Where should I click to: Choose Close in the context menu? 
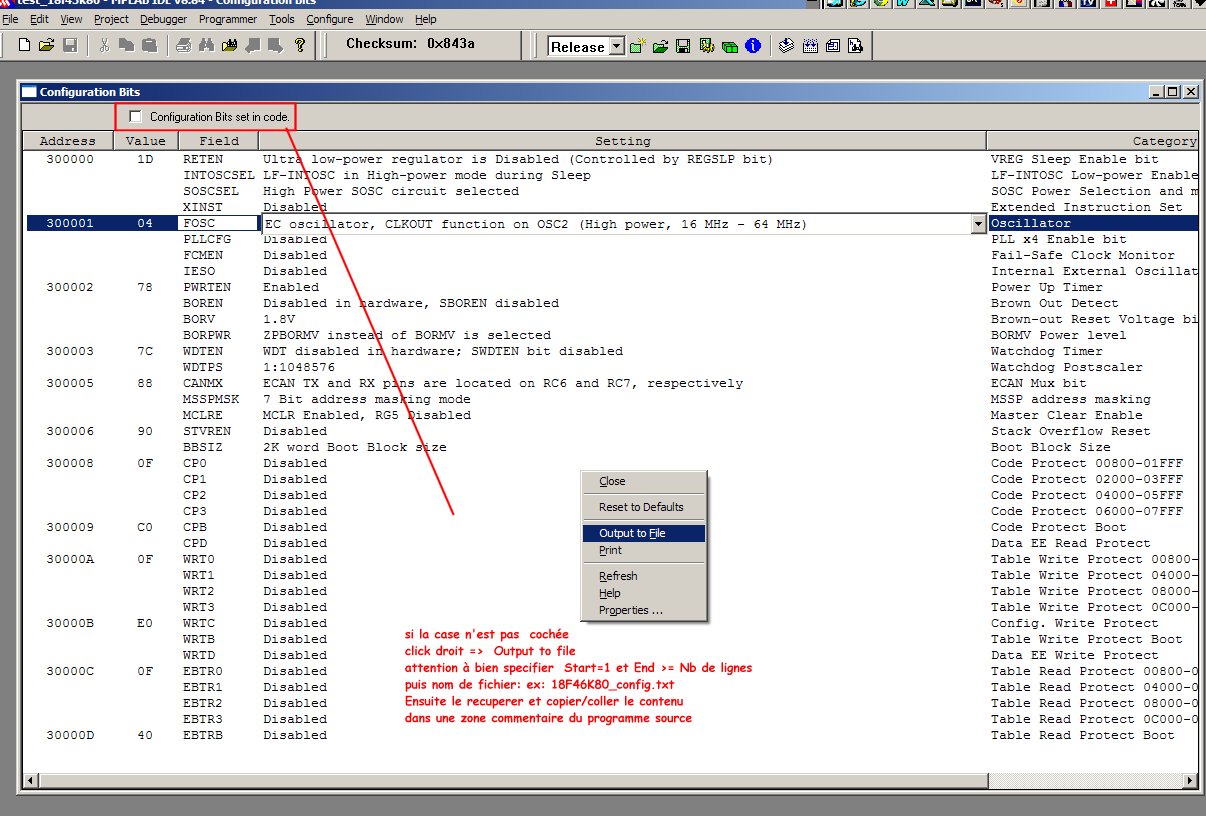(x=644, y=481)
